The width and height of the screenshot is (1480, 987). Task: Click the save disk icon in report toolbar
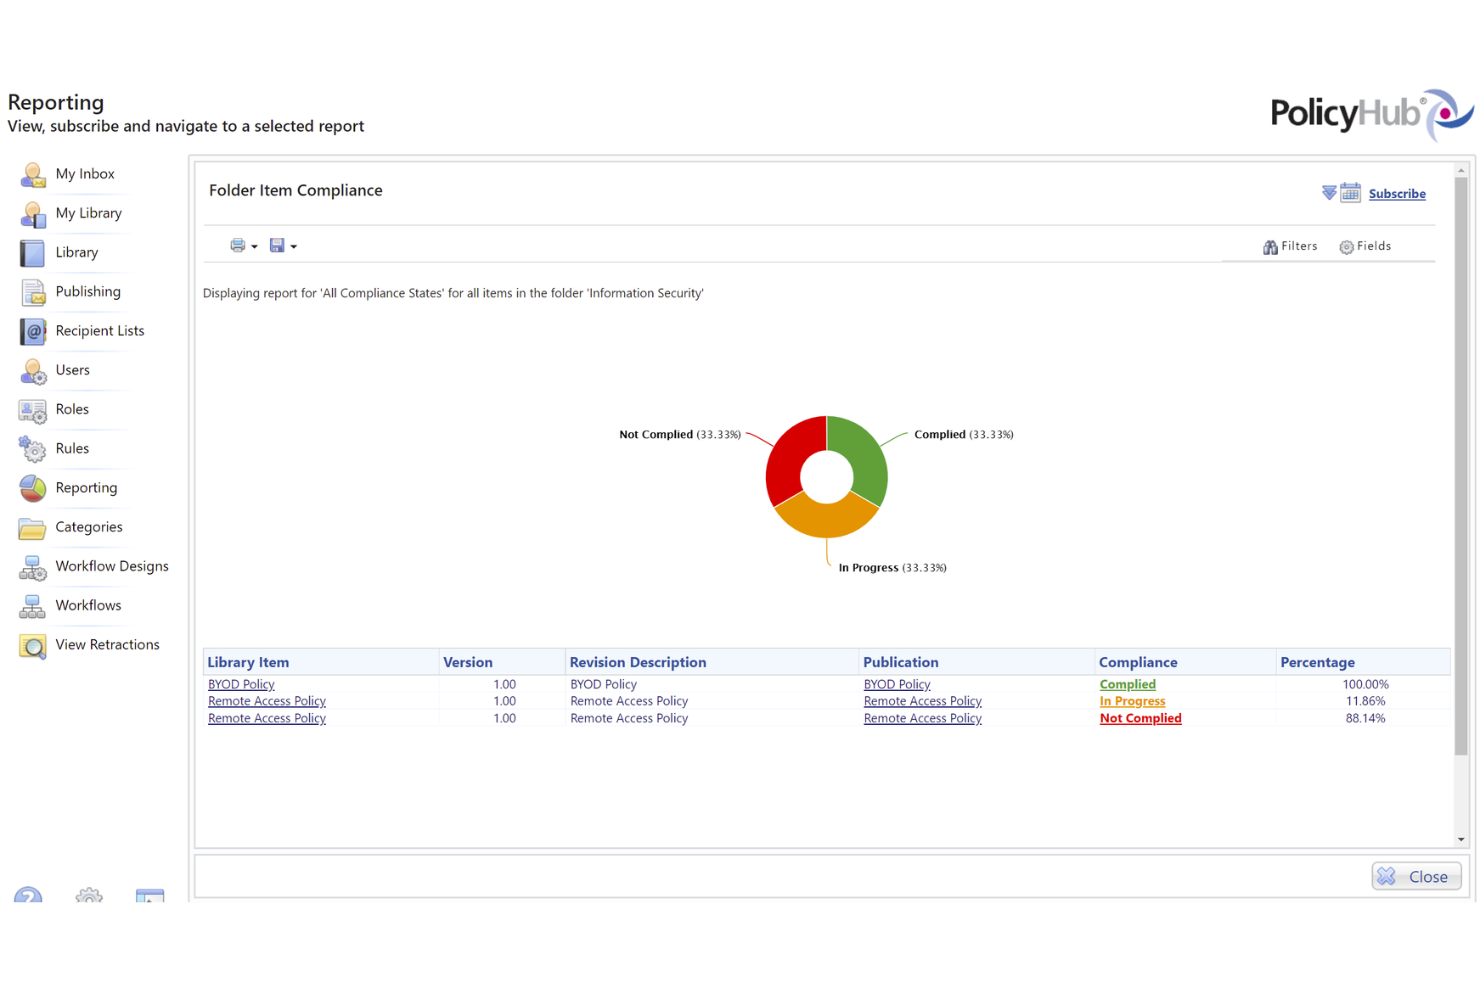click(277, 246)
